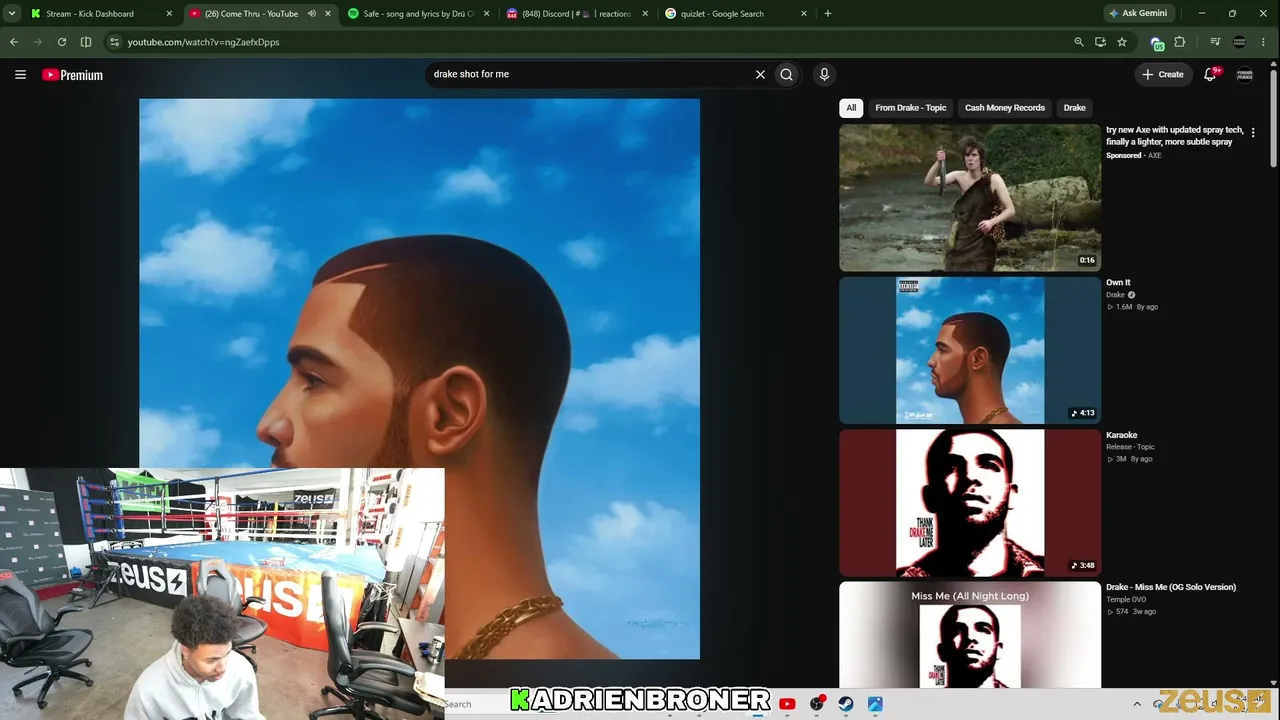Open Ask Gemini
Image resolution: width=1280 pixels, height=720 pixels.
click(1138, 14)
